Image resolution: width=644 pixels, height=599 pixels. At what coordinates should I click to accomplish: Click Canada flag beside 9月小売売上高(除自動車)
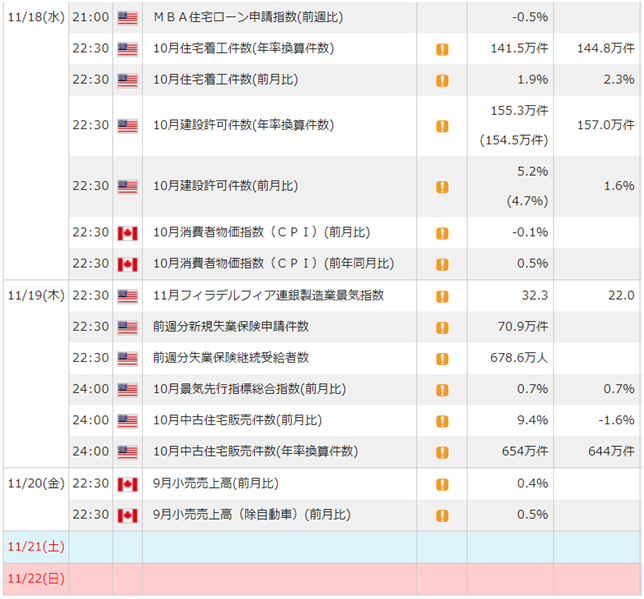pyautogui.click(x=127, y=516)
